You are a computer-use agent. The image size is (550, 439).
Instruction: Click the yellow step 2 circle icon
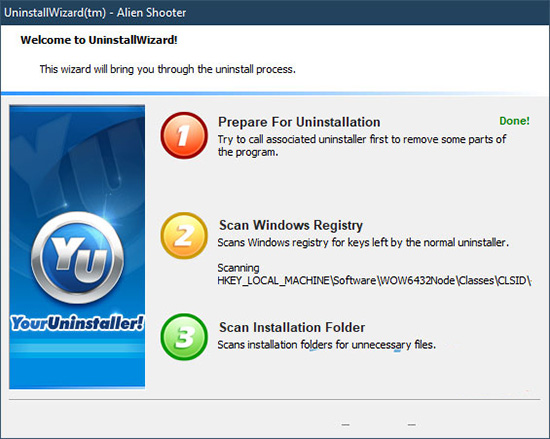point(184,236)
